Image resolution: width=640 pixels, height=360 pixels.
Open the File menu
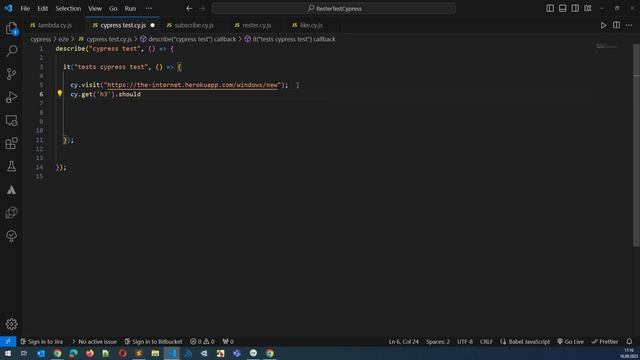[25, 8]
